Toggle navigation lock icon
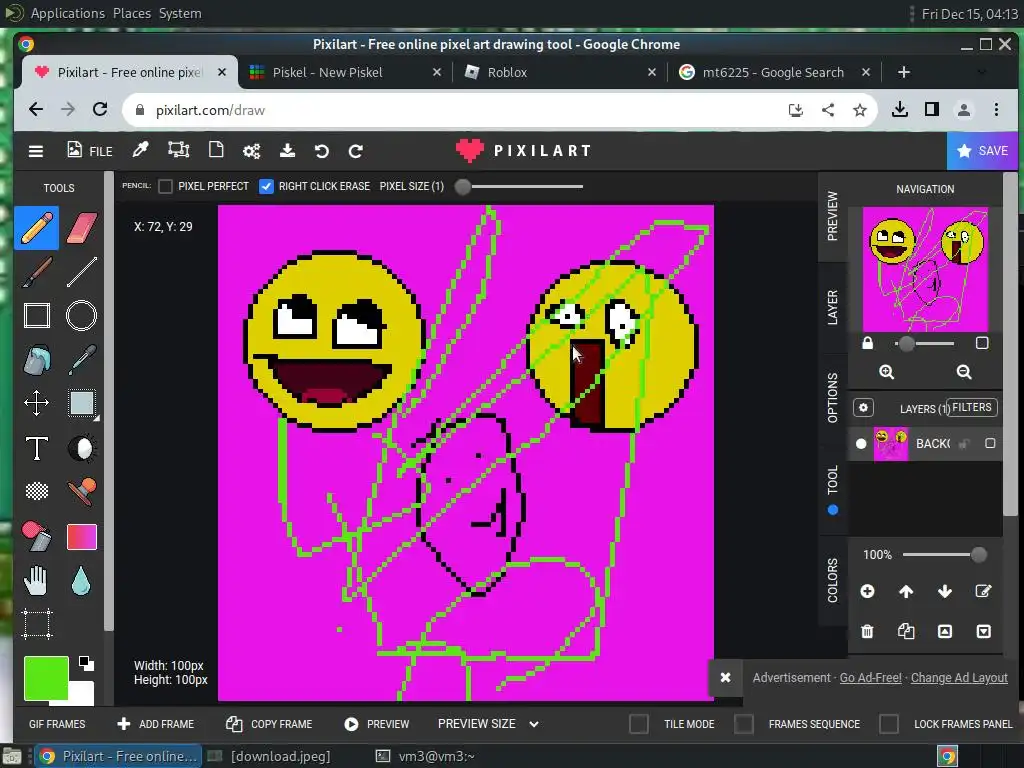 pyautogui.click(x=867, y=343)
